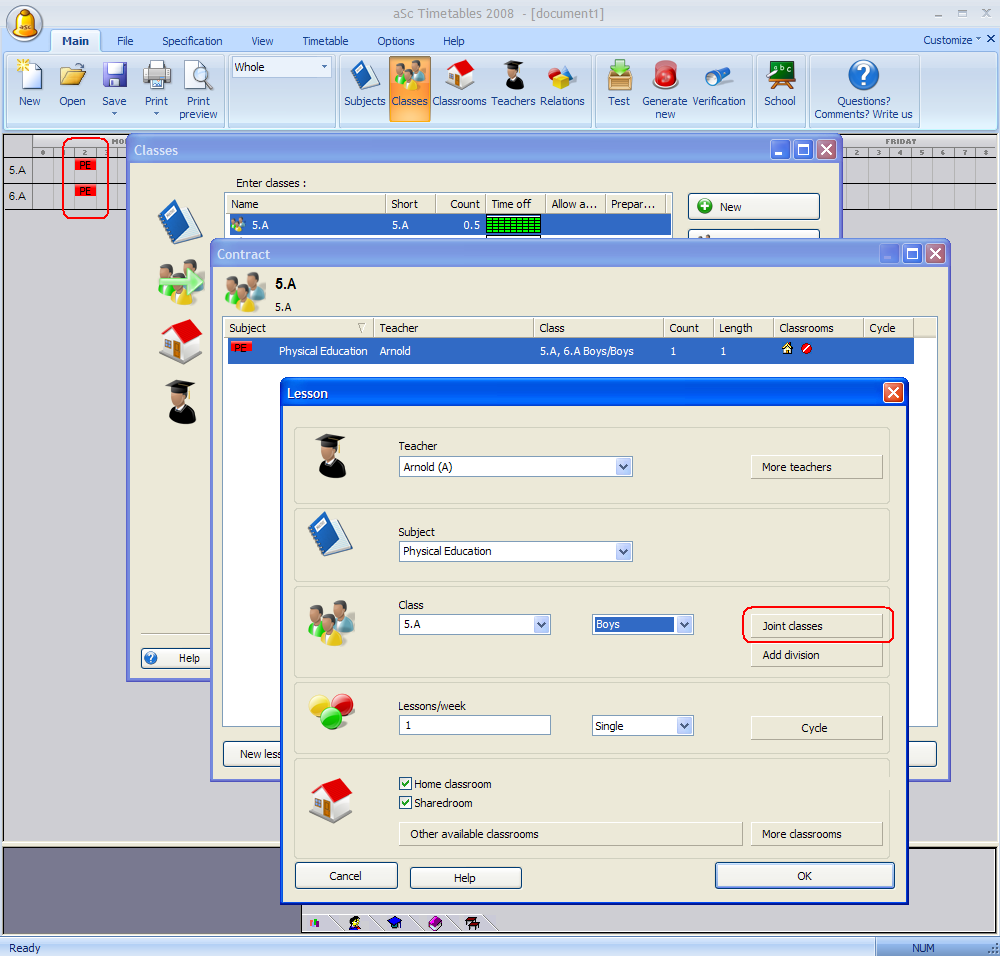Open the Verification tool
1000x956 pixels.
click(x=719, y=84)
